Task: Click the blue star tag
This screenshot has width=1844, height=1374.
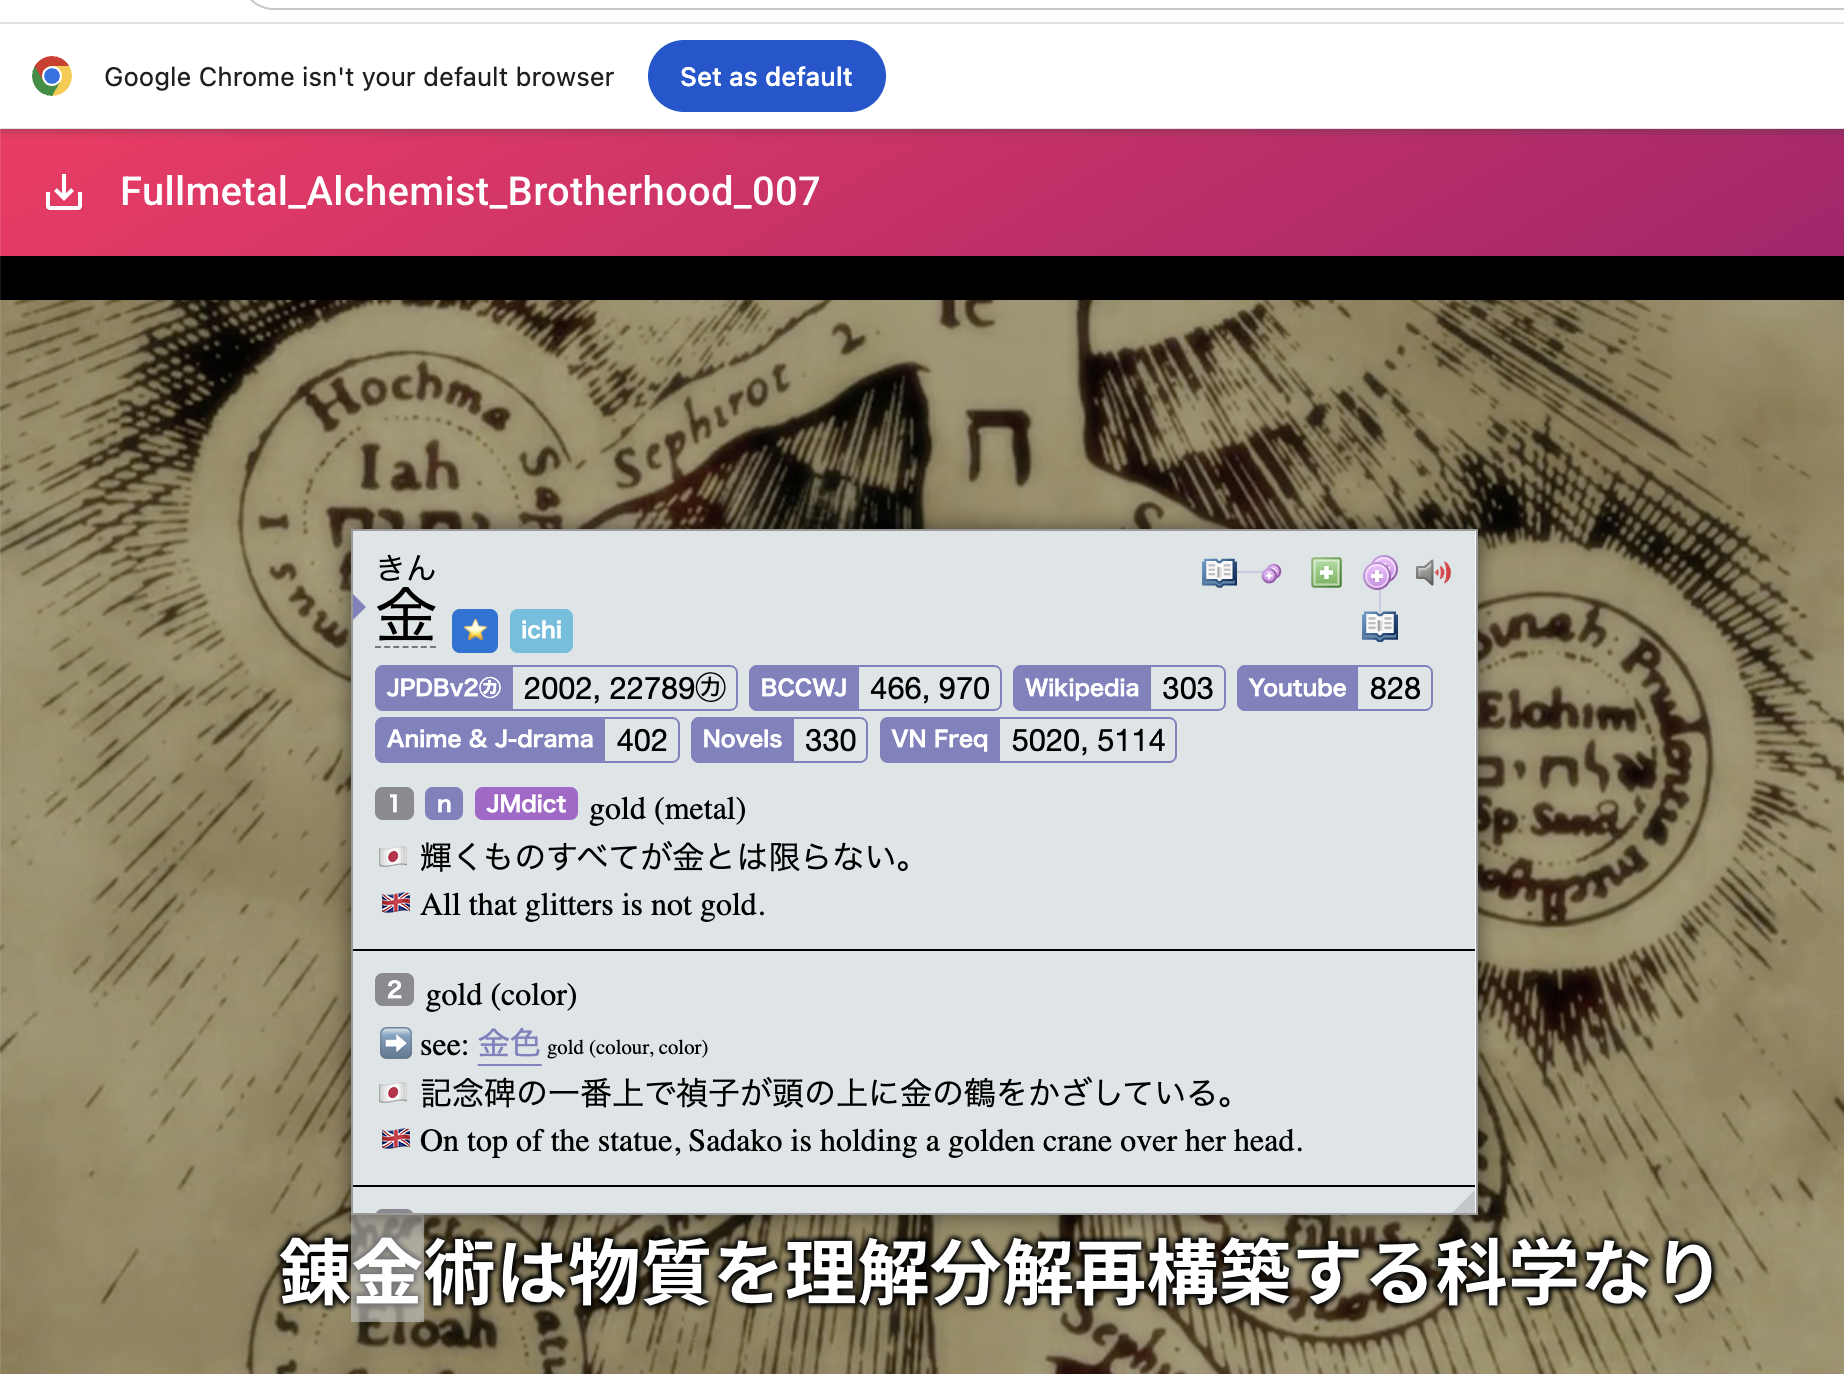Action: click(475, 631)
